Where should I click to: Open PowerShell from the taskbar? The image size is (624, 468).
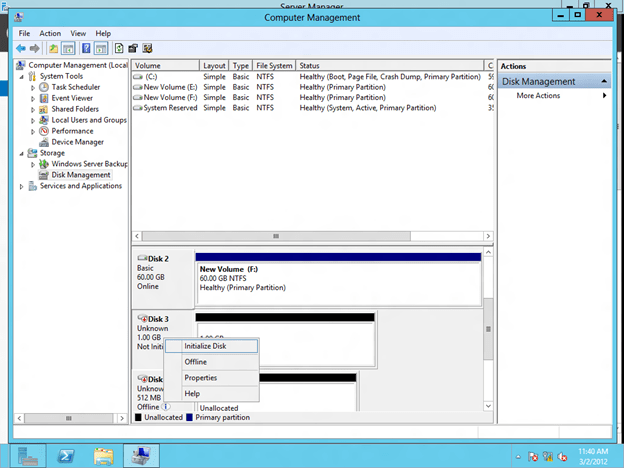point(65,456)
